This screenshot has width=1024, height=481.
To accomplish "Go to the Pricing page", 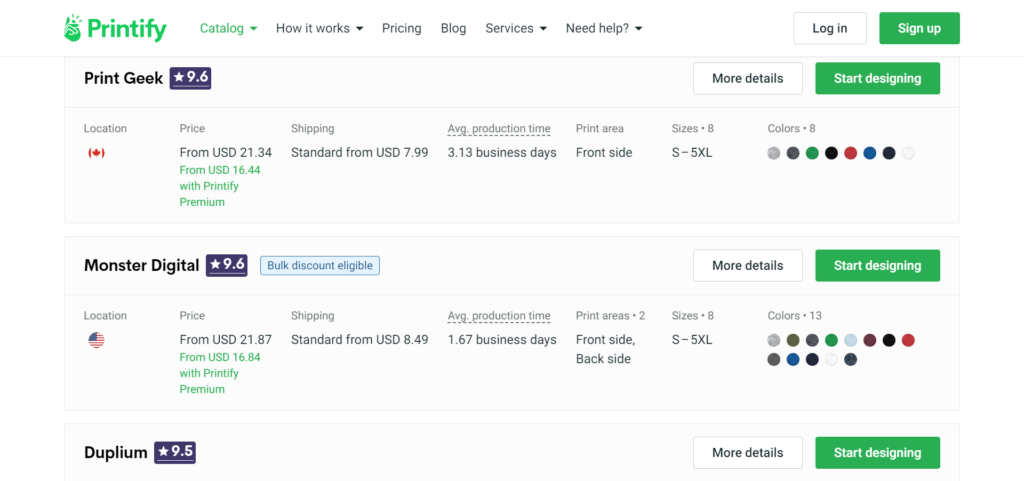I will point(402,28).
